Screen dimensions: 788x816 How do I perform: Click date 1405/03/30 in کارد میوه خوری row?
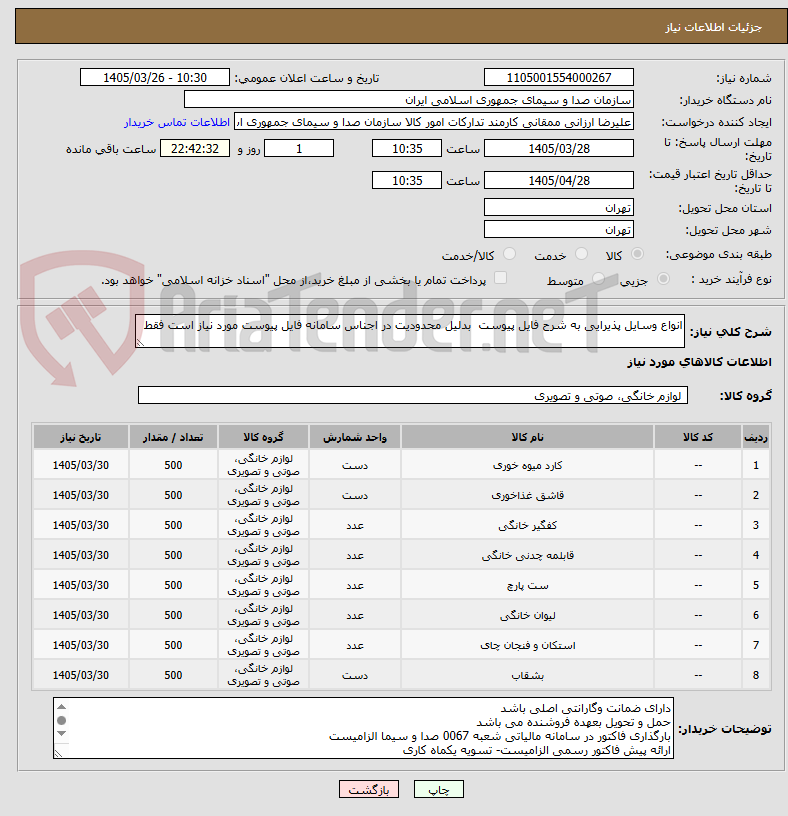click(81, 465)
